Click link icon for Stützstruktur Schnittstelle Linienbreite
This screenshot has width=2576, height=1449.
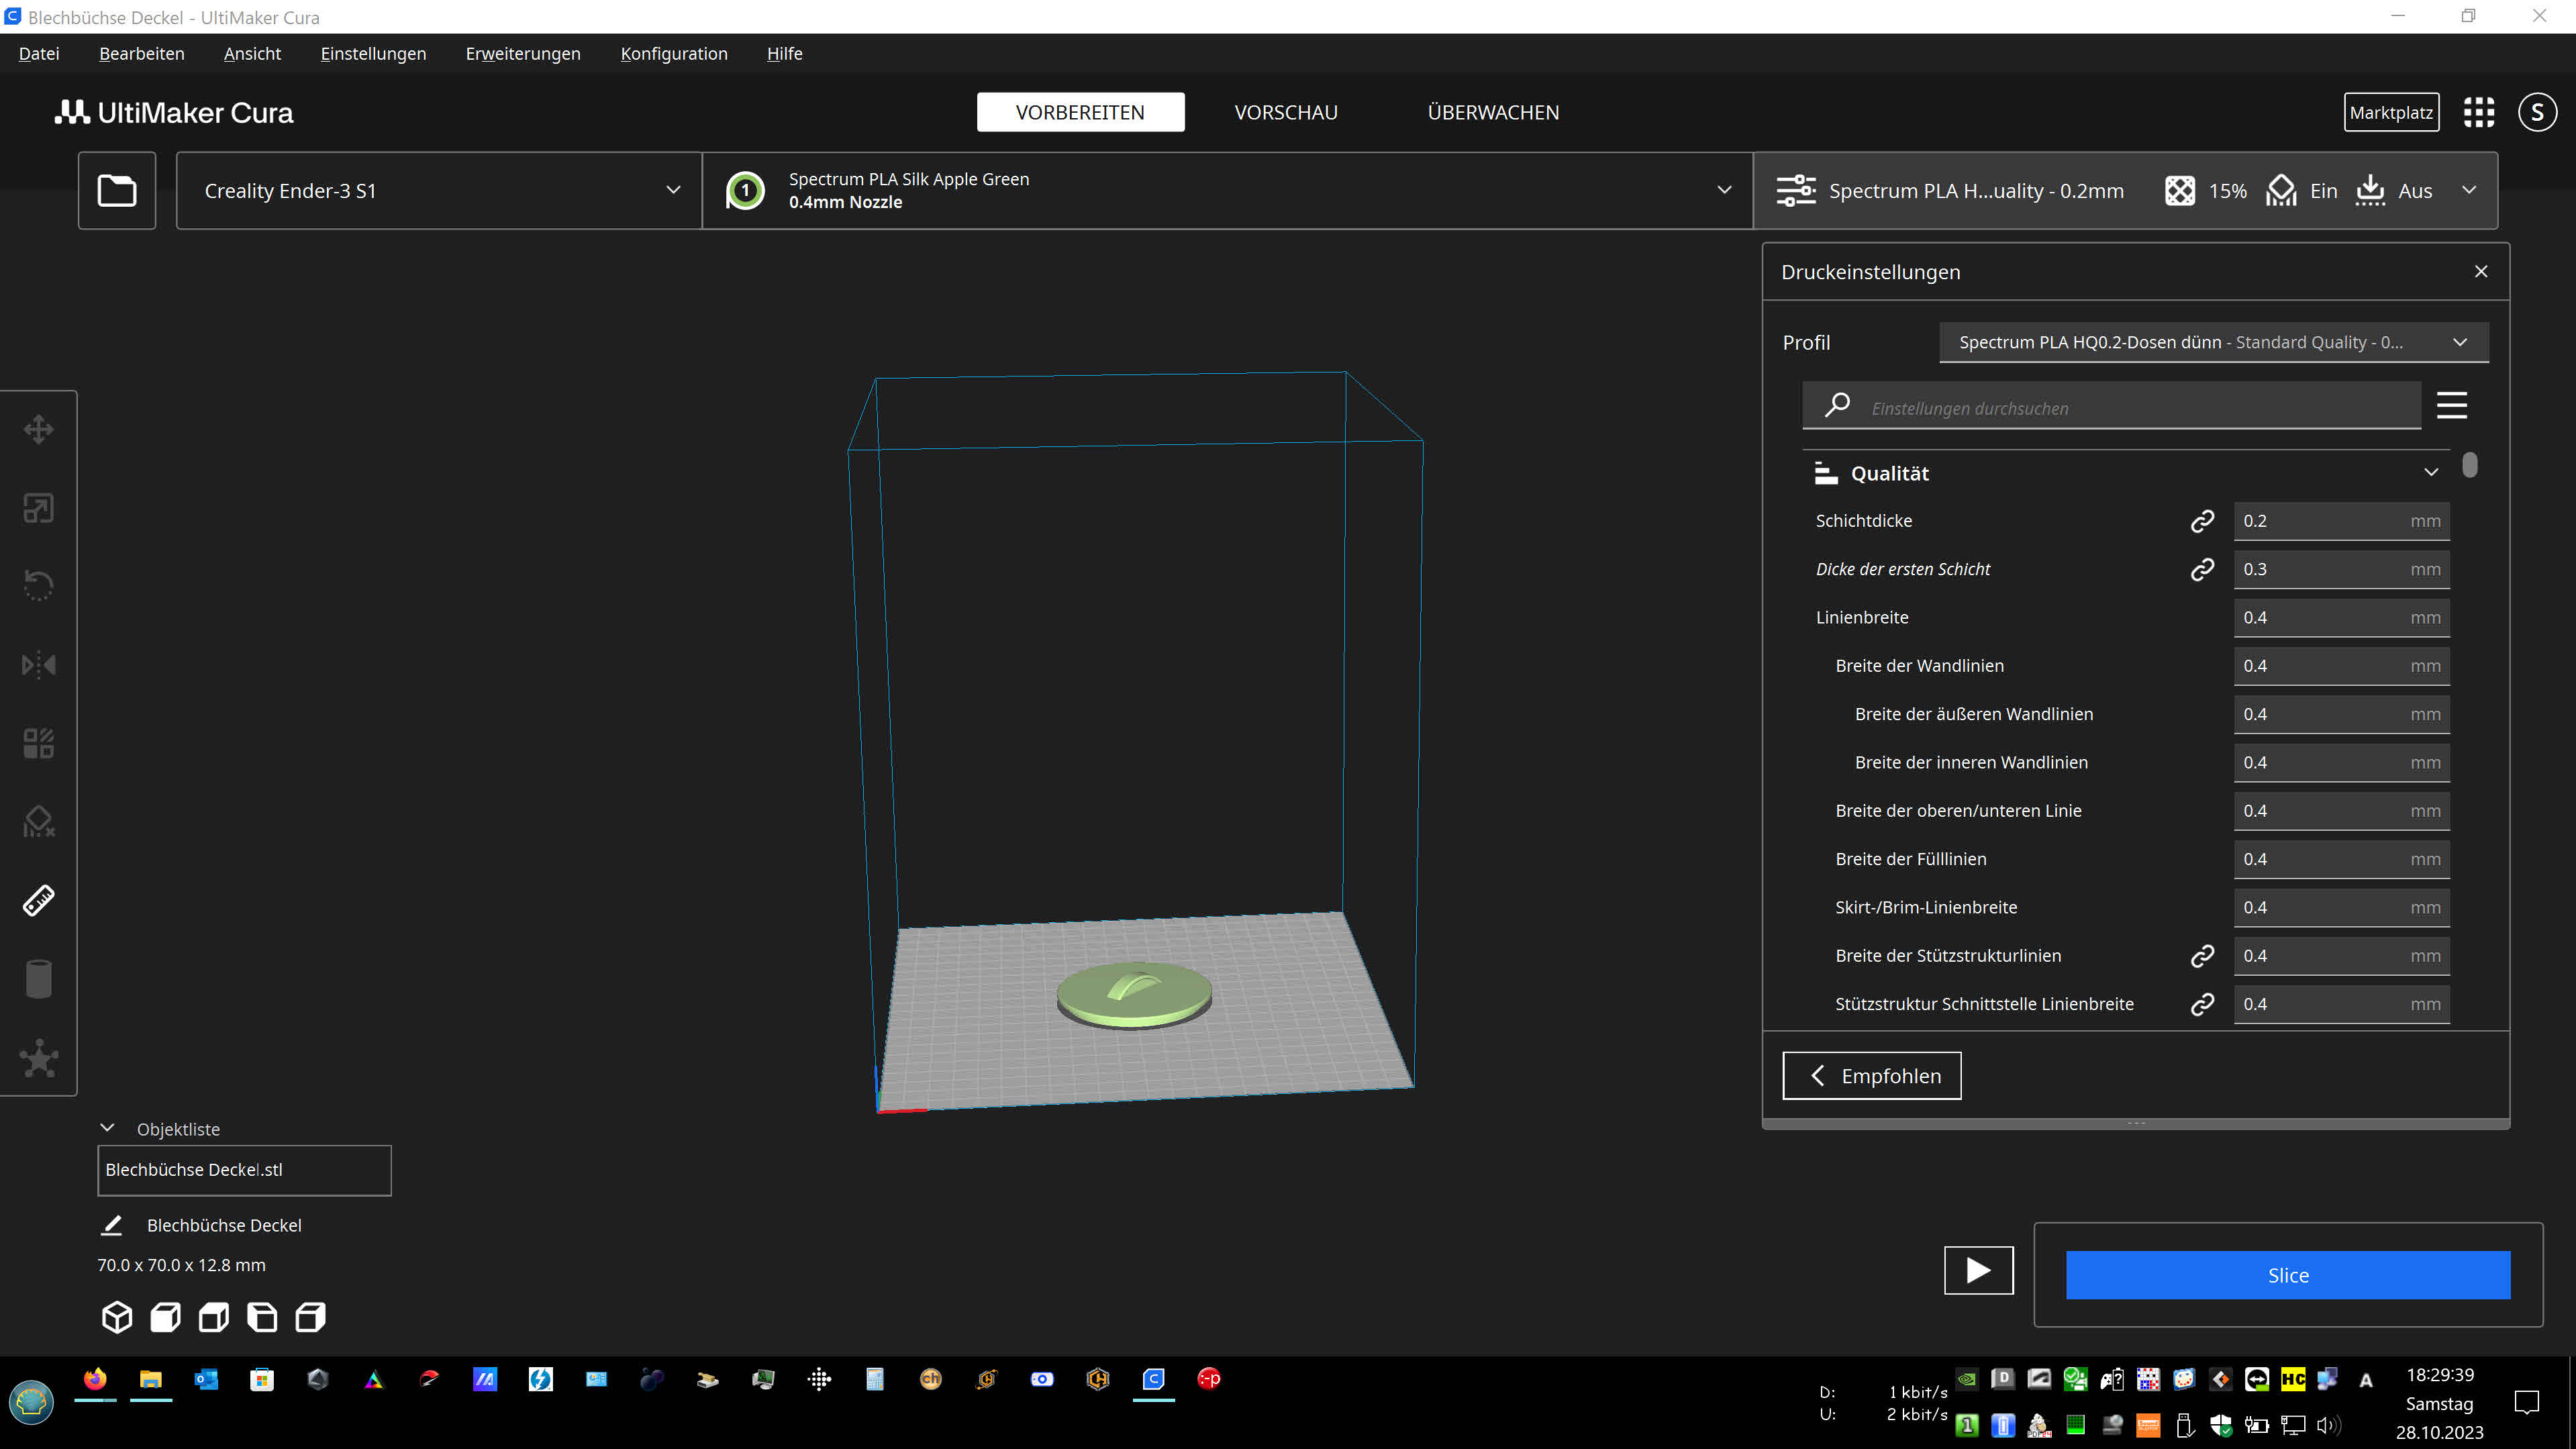(x=2202, y=1004)
